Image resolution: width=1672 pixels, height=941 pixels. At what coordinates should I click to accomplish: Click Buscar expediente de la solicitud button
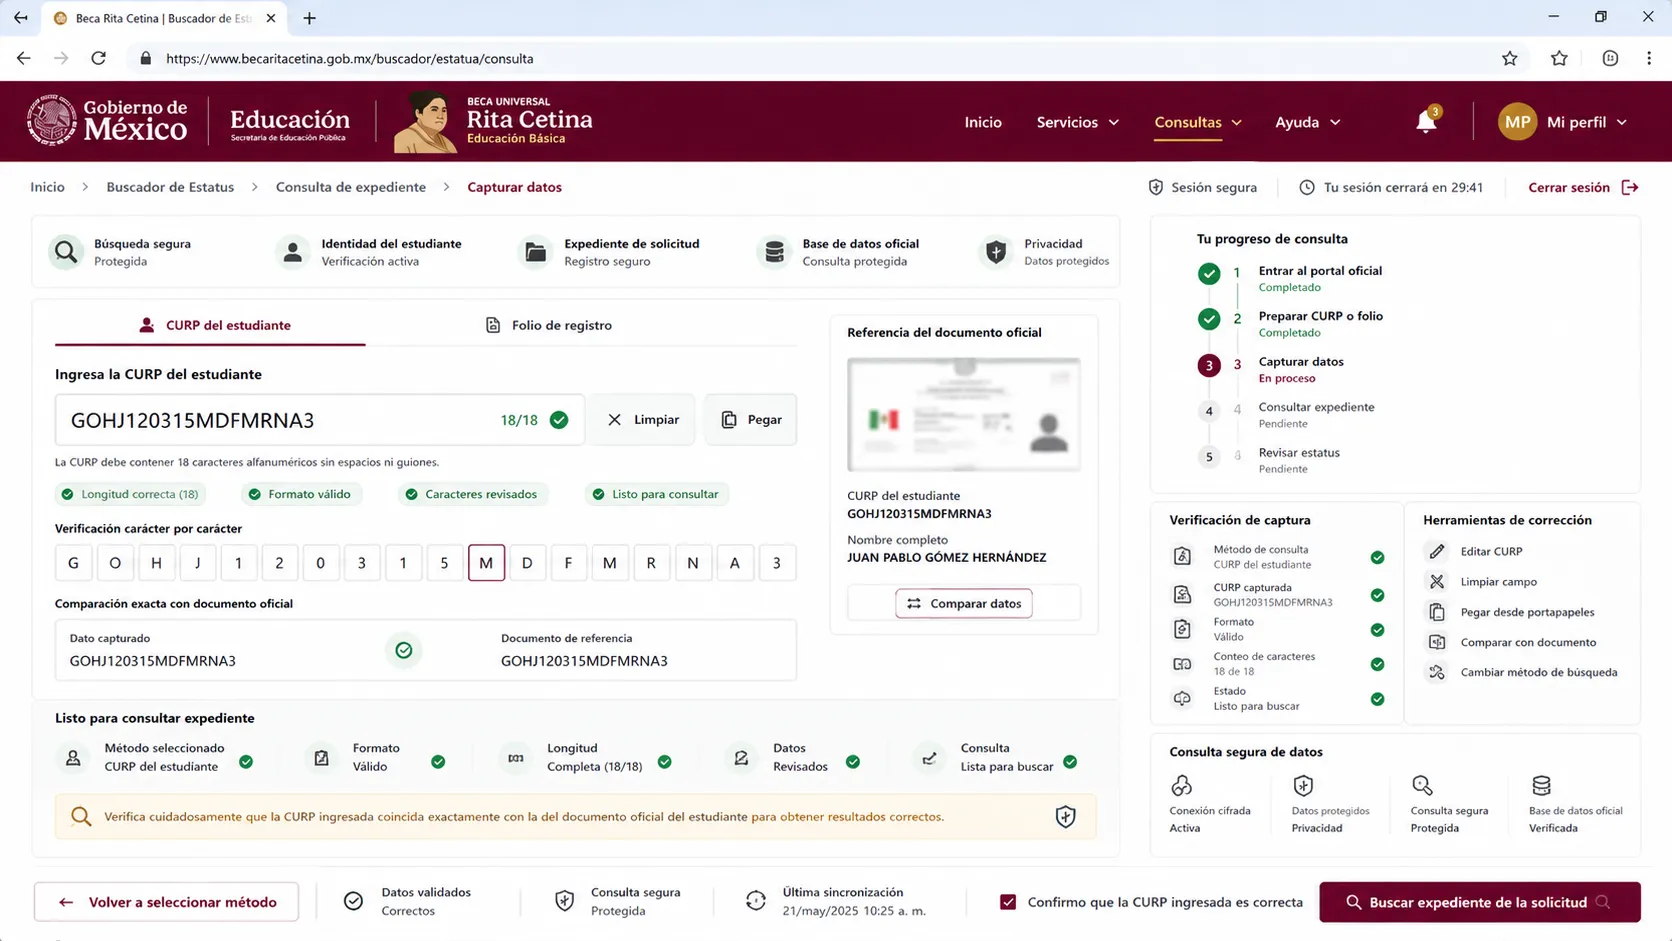(x=1480, y=902)
